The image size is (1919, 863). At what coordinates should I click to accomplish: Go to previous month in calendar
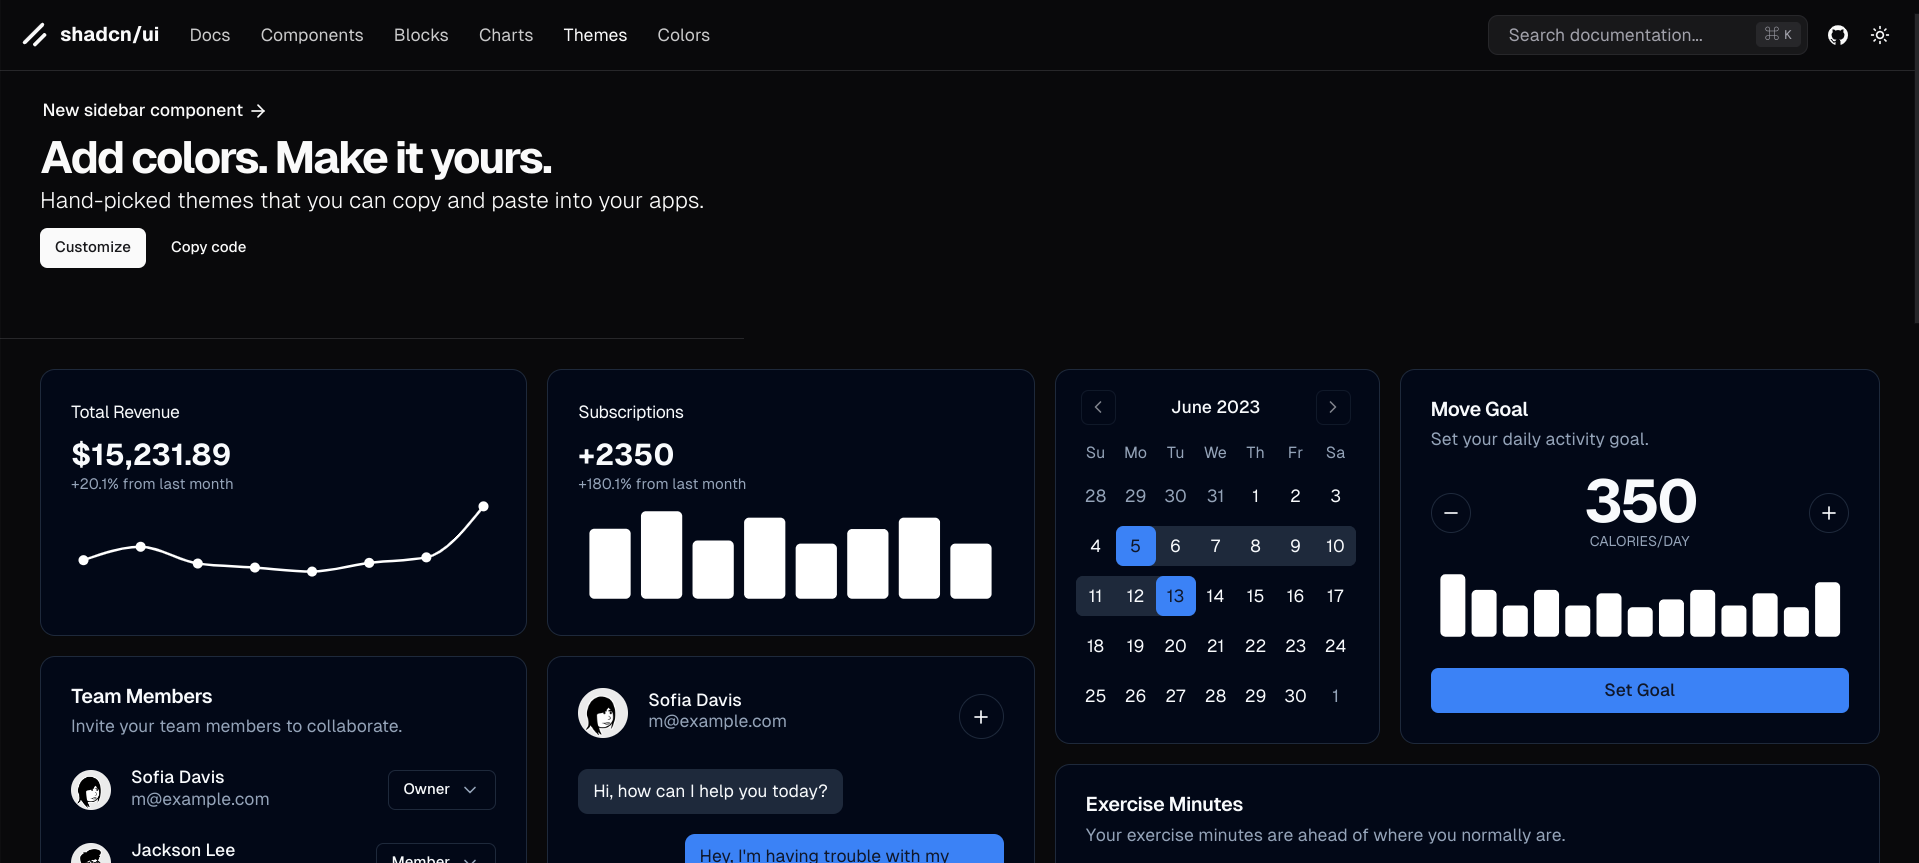pos(1098,407)
